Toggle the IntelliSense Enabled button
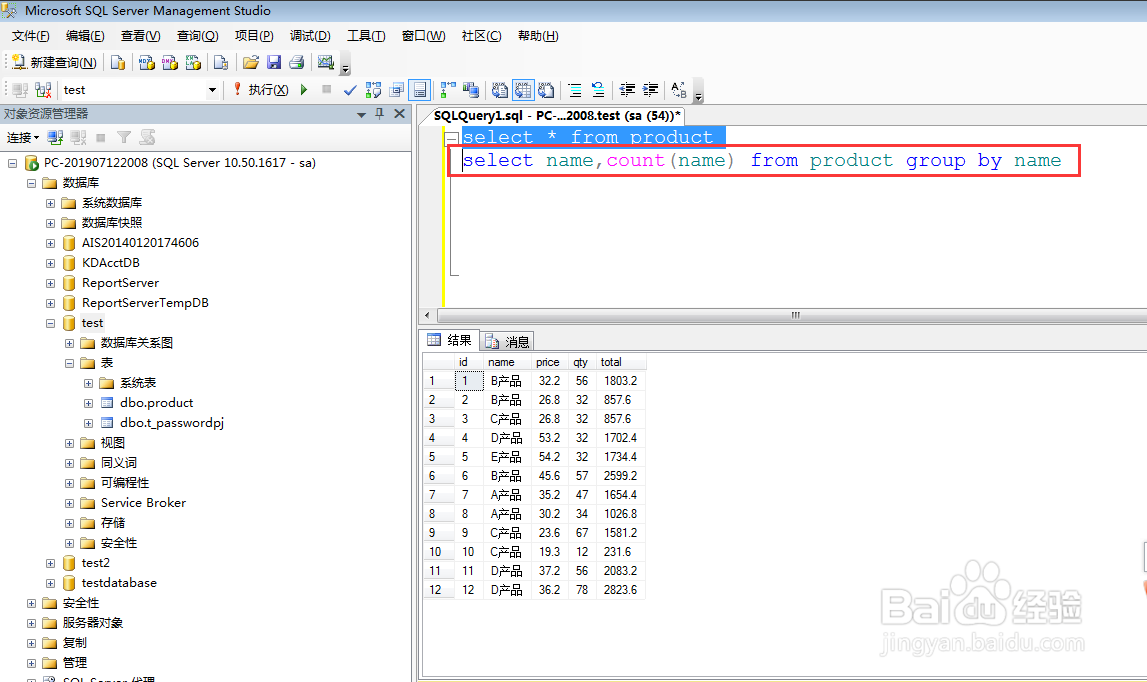1147x682 pixels. 419,90
